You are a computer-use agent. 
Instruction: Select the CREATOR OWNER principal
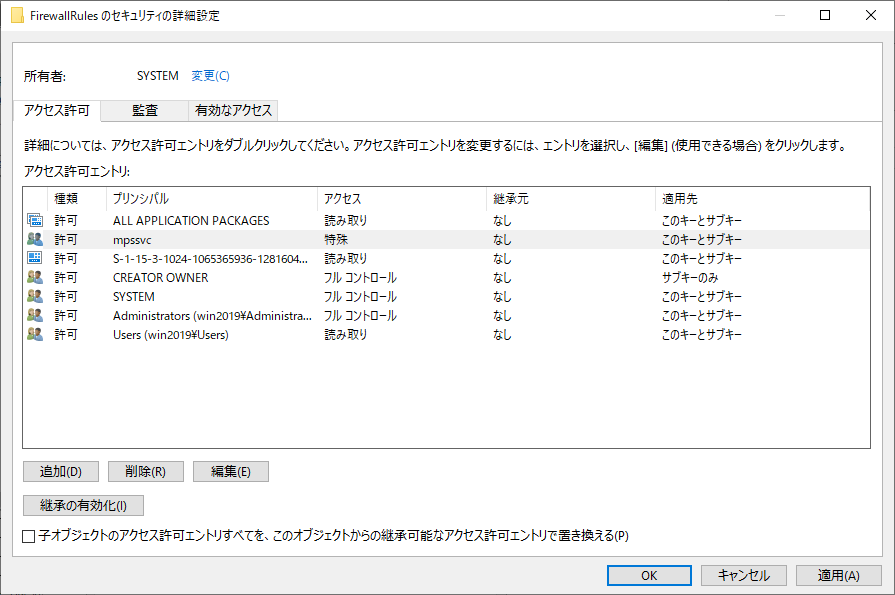[x=160, y=278]
